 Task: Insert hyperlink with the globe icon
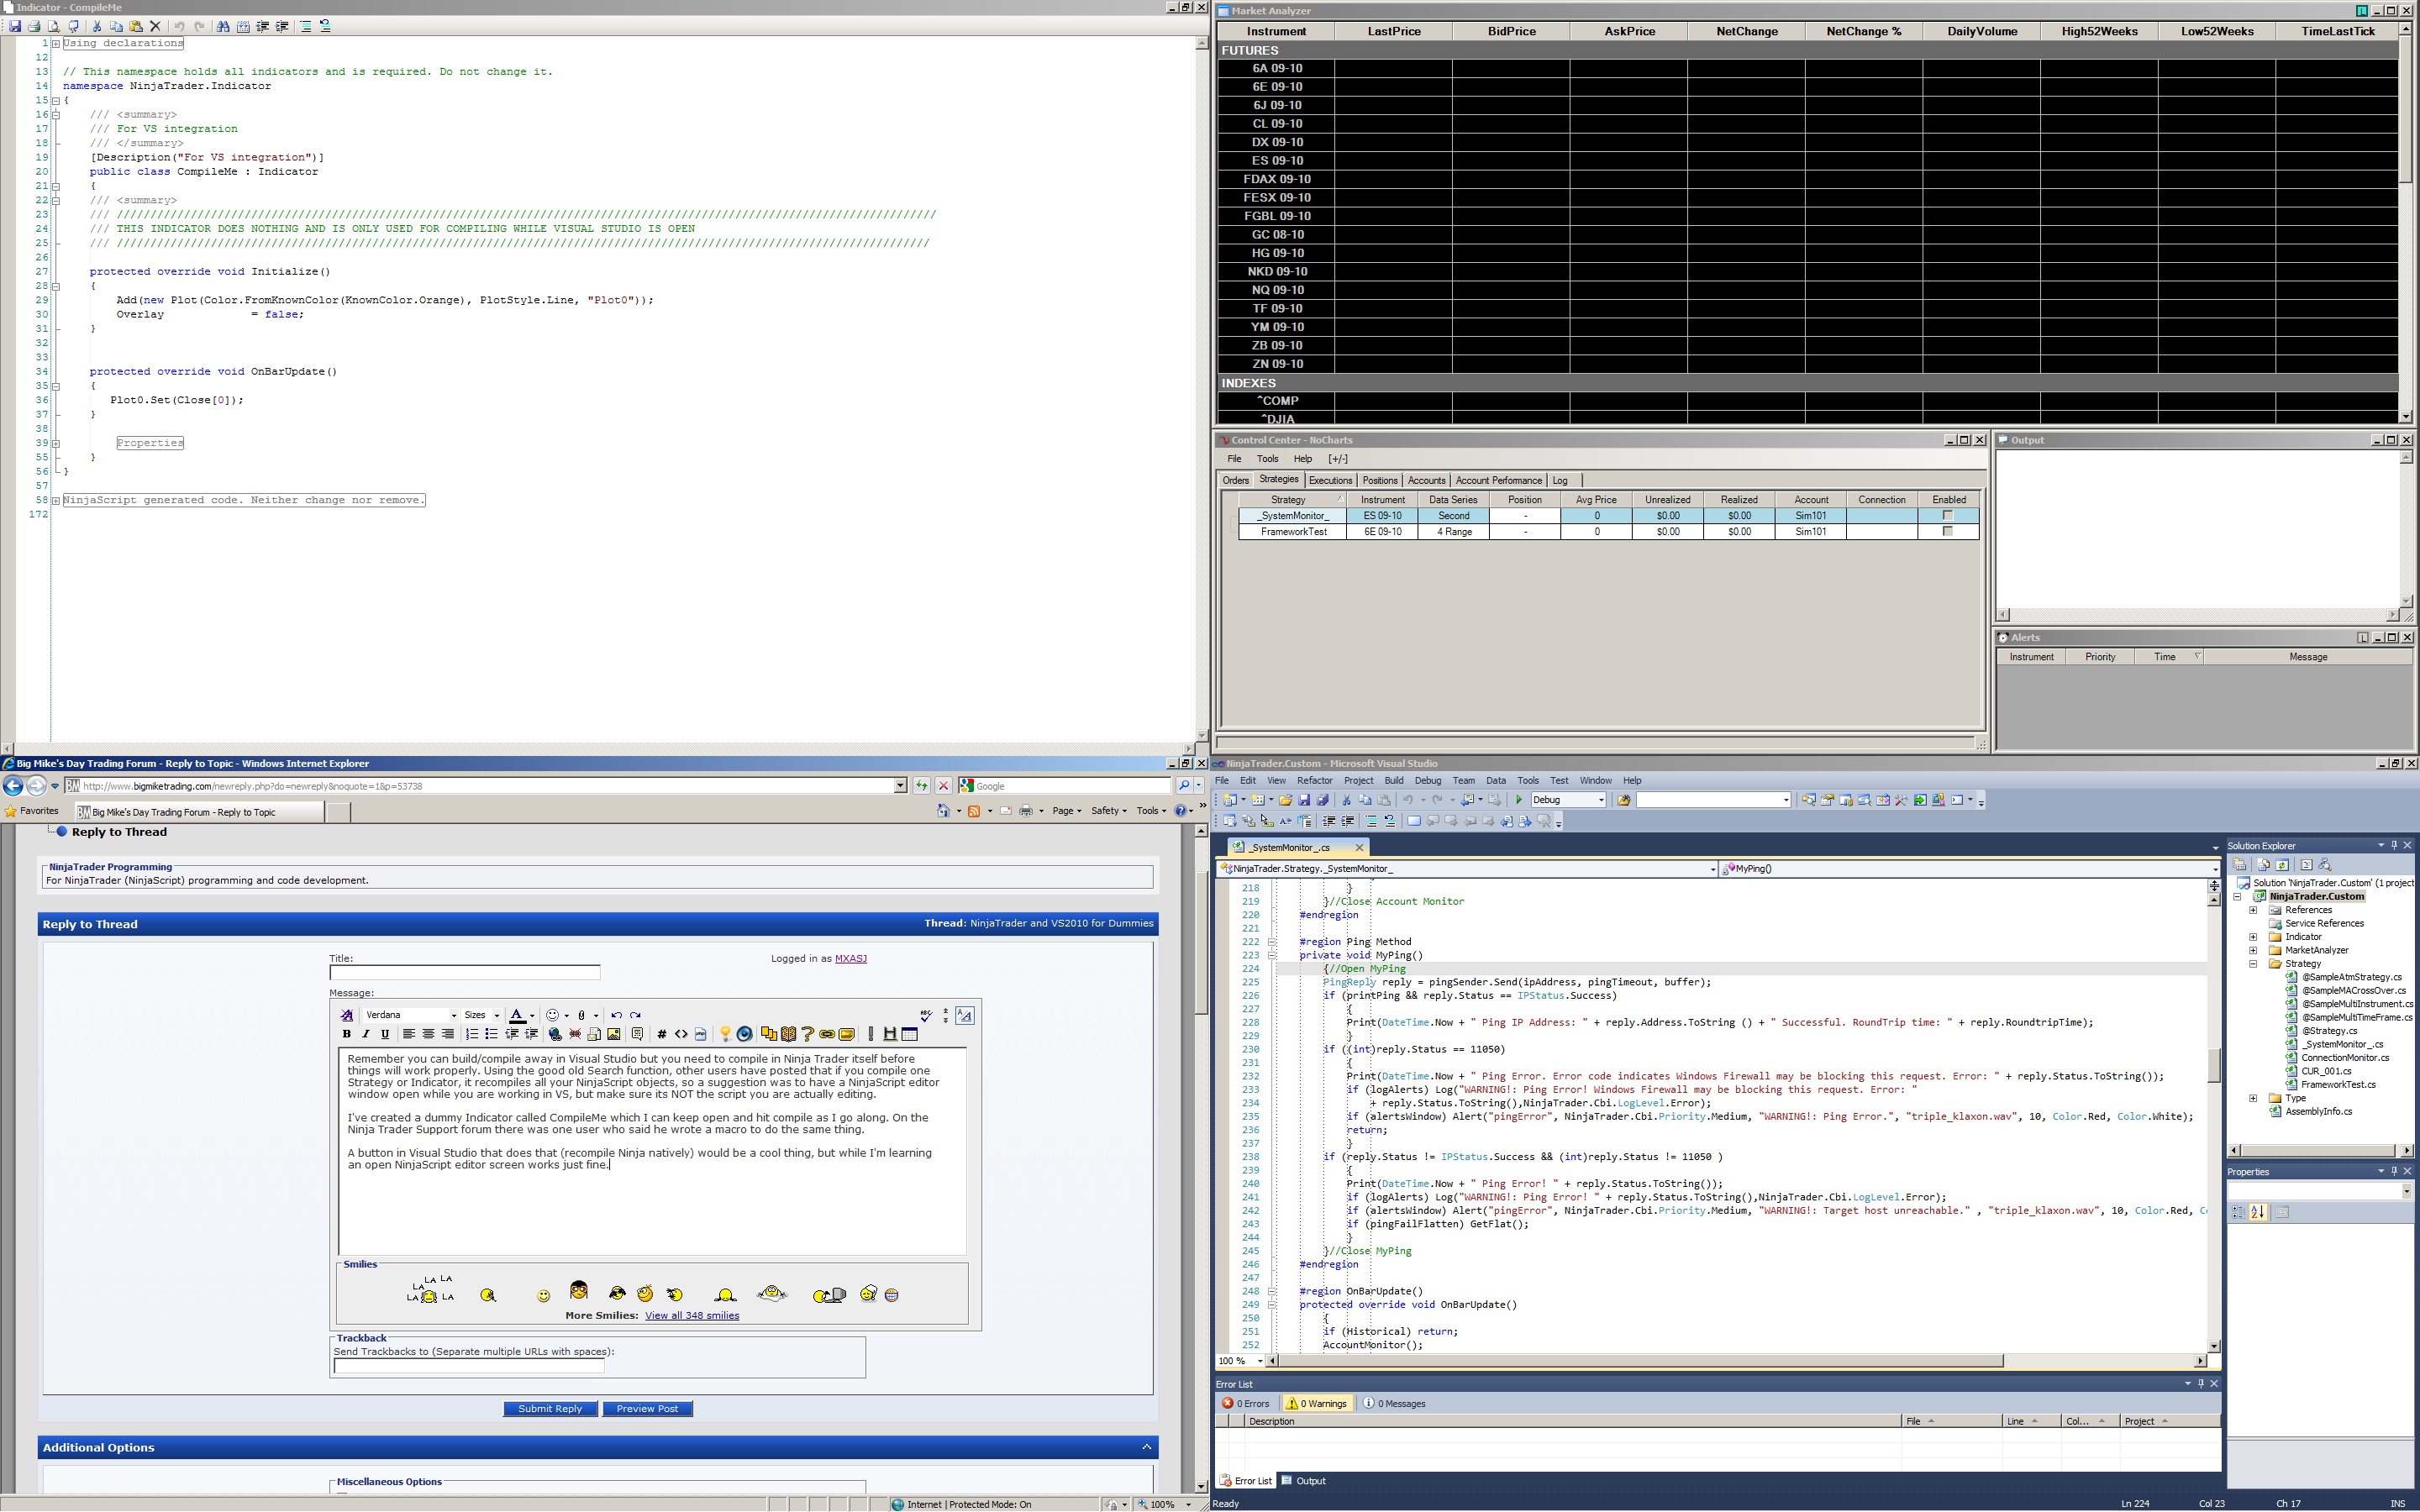click(555, 1034)
